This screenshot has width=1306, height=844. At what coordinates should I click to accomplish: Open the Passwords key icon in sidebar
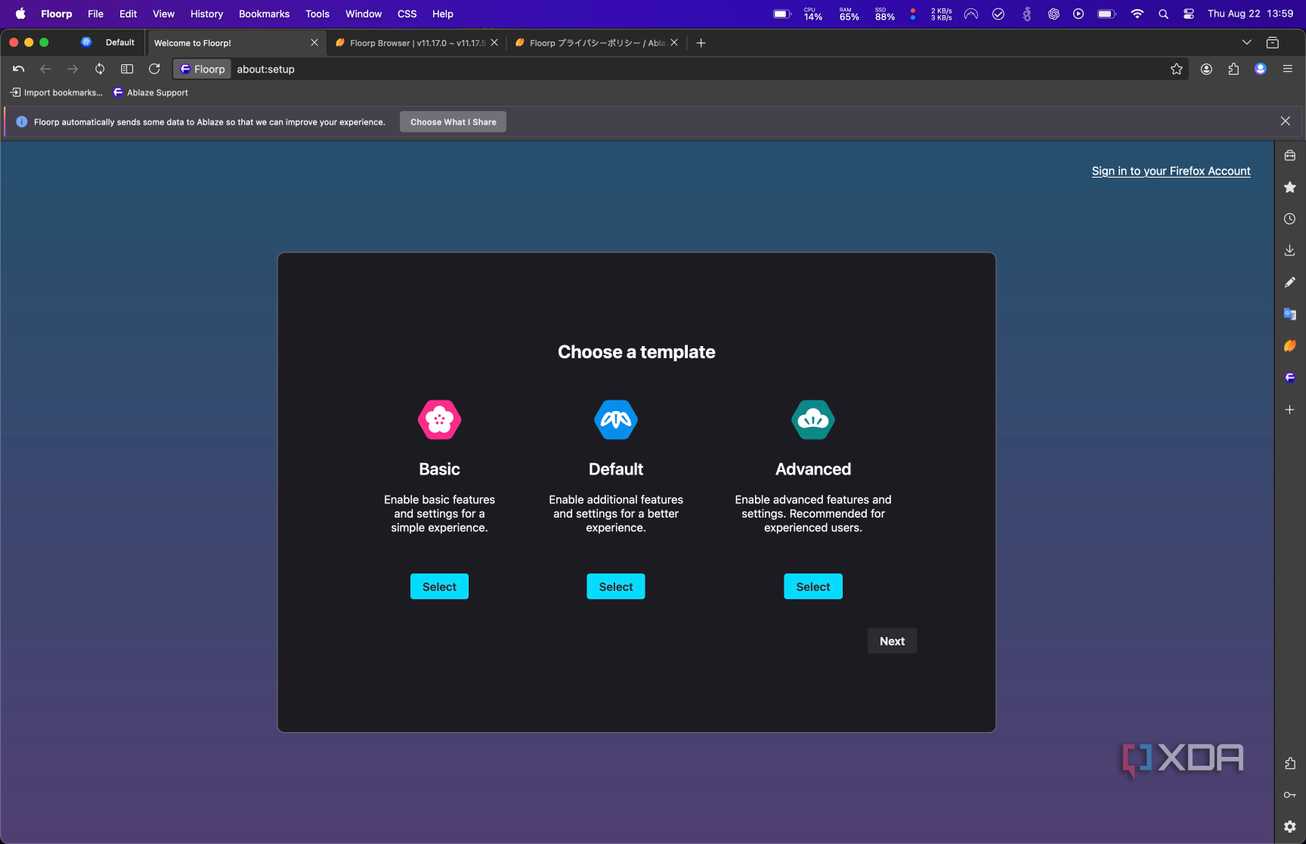tap(1290, 795)
